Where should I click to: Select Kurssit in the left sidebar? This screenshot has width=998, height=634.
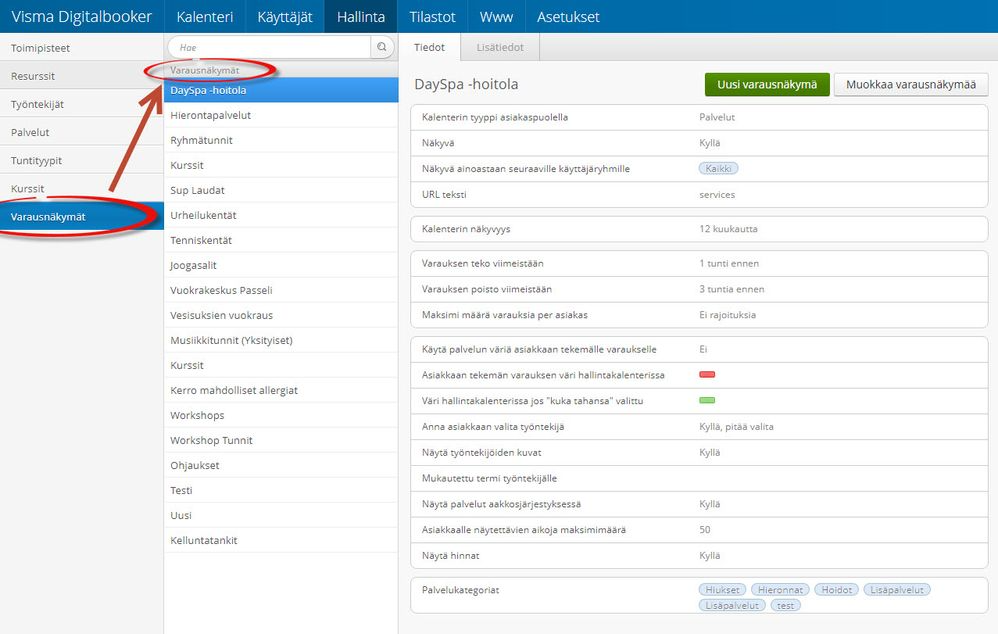[81, 188]
